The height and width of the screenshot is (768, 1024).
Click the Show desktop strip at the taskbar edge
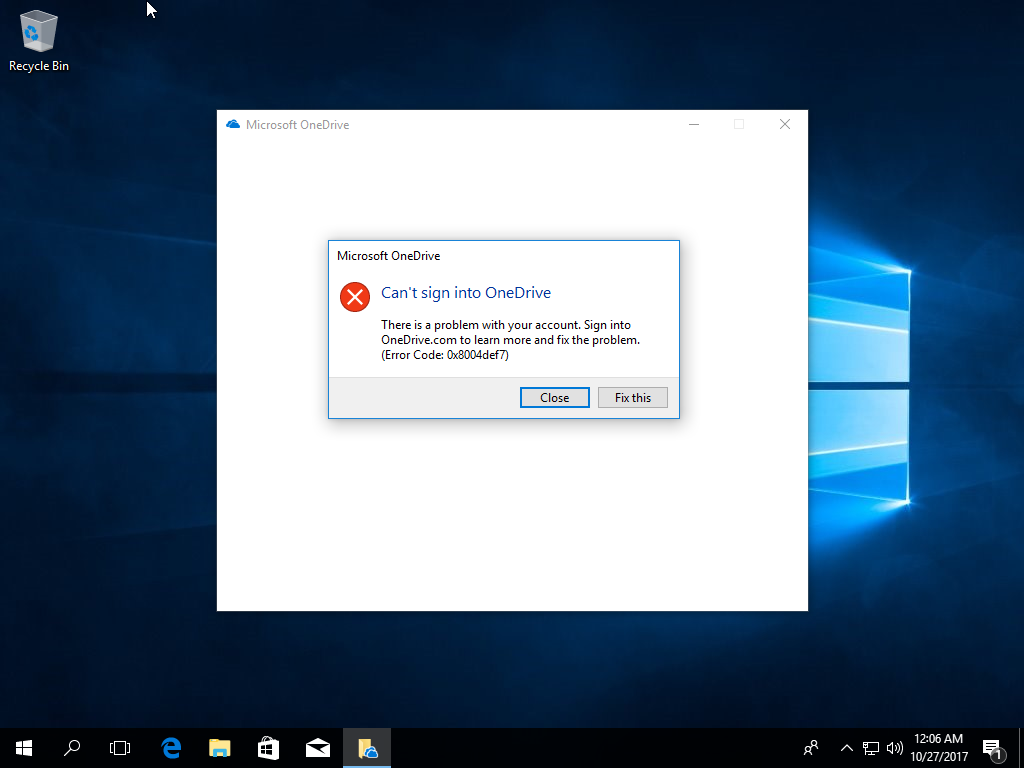pyautogui.click(x=1021, y=748)
